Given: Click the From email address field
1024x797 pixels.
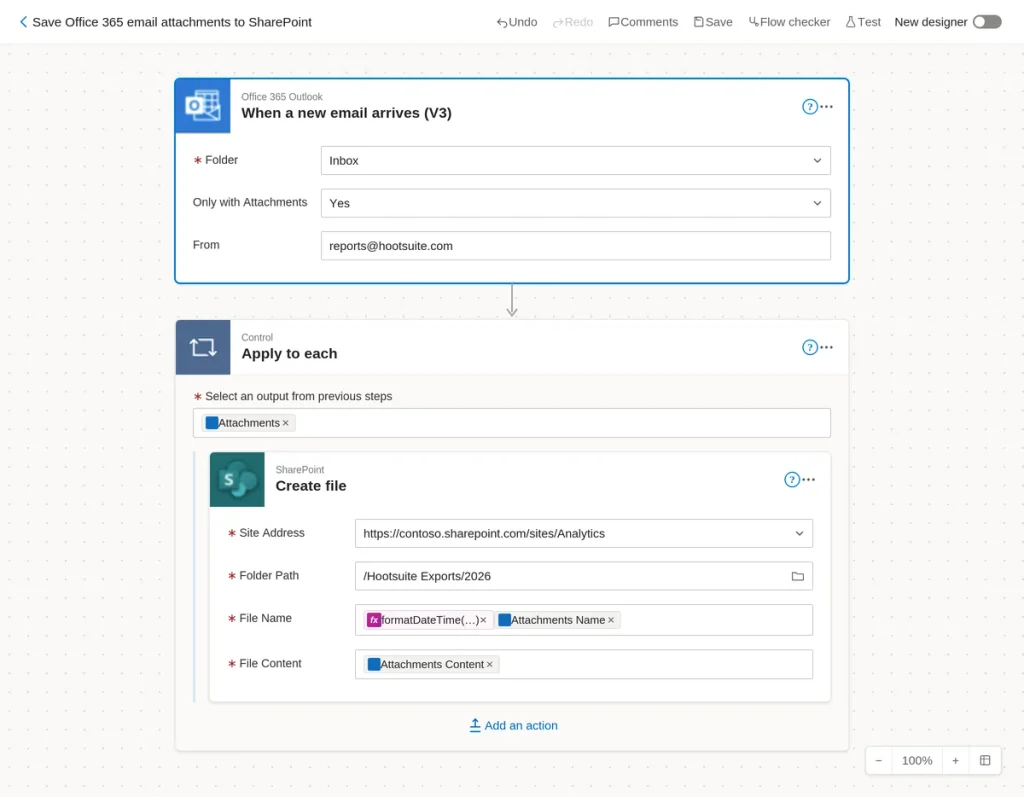Looking at the screenshot, I should 575,246.
